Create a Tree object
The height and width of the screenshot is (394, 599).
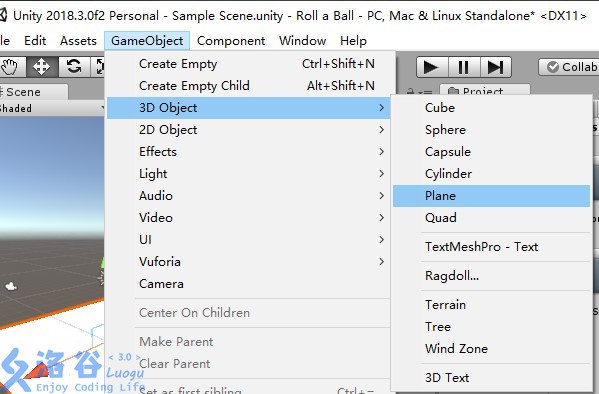[x=491, y=327]
